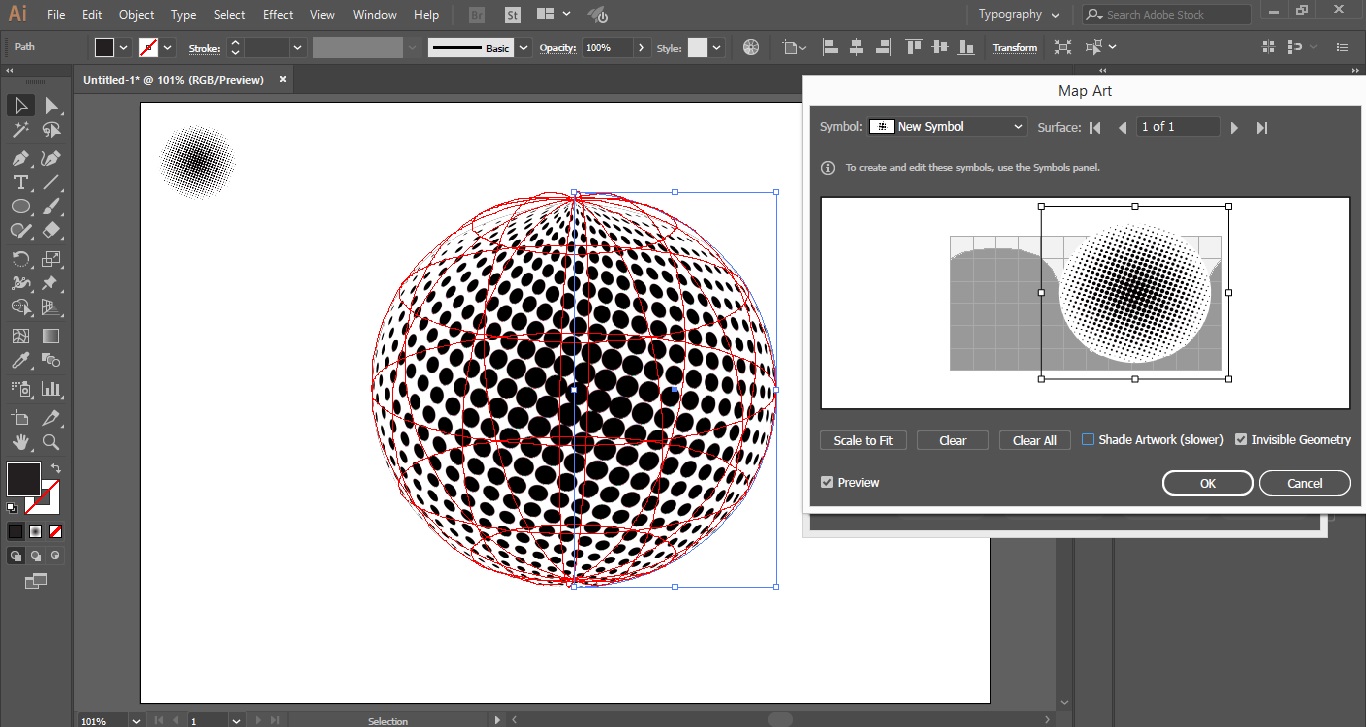
Task: Open the Effect menu
Action: 278,15
